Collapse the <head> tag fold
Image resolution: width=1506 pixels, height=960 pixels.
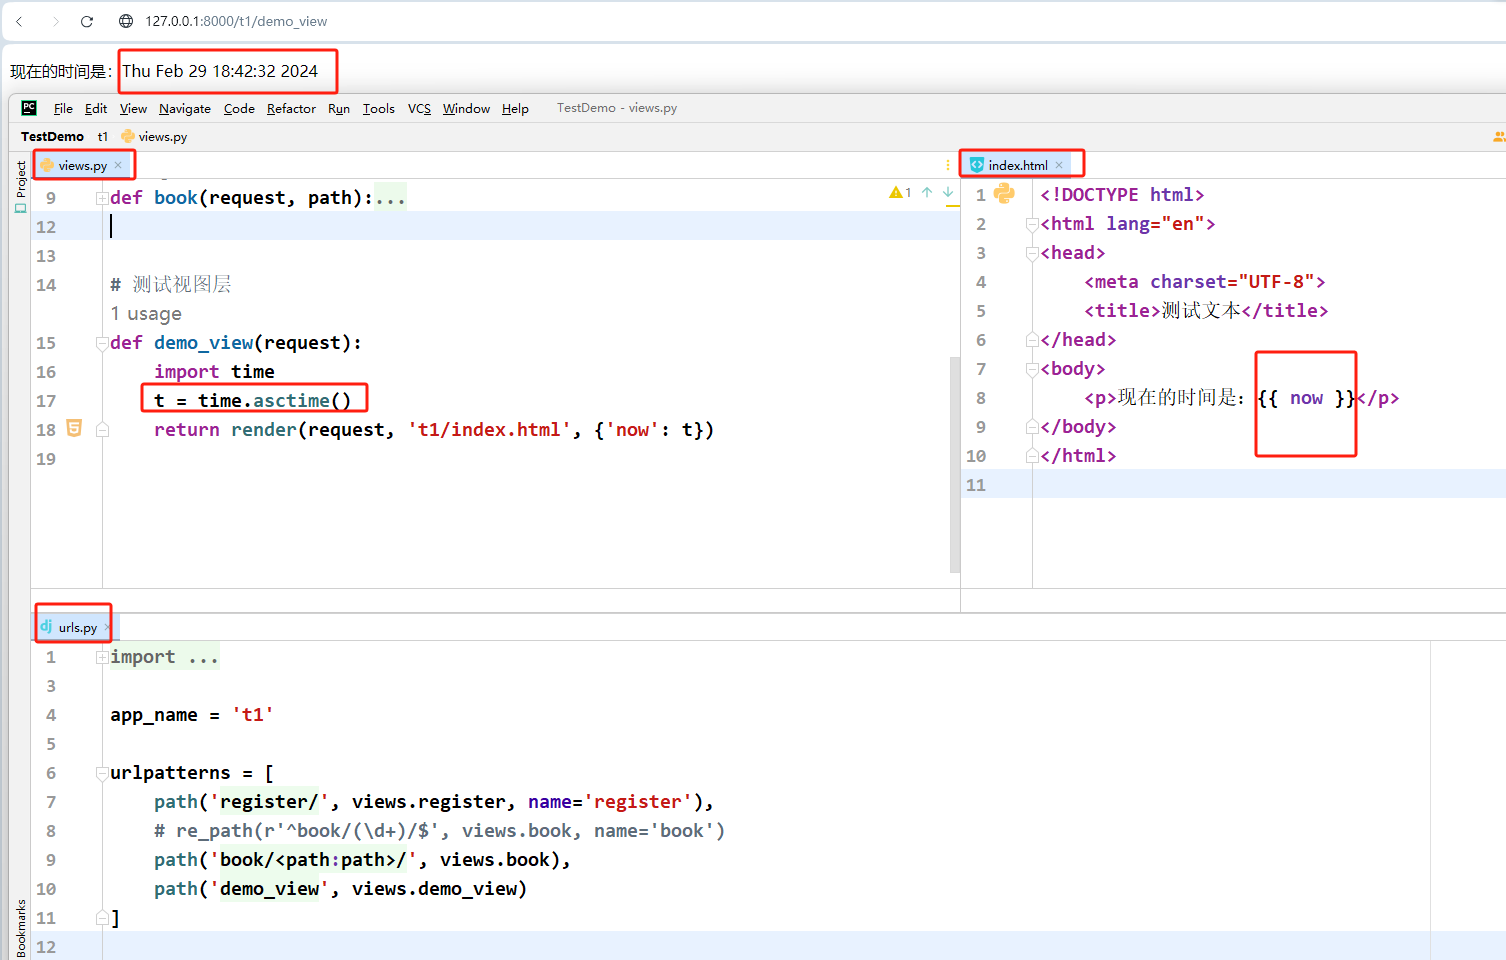coord(1032,253)
